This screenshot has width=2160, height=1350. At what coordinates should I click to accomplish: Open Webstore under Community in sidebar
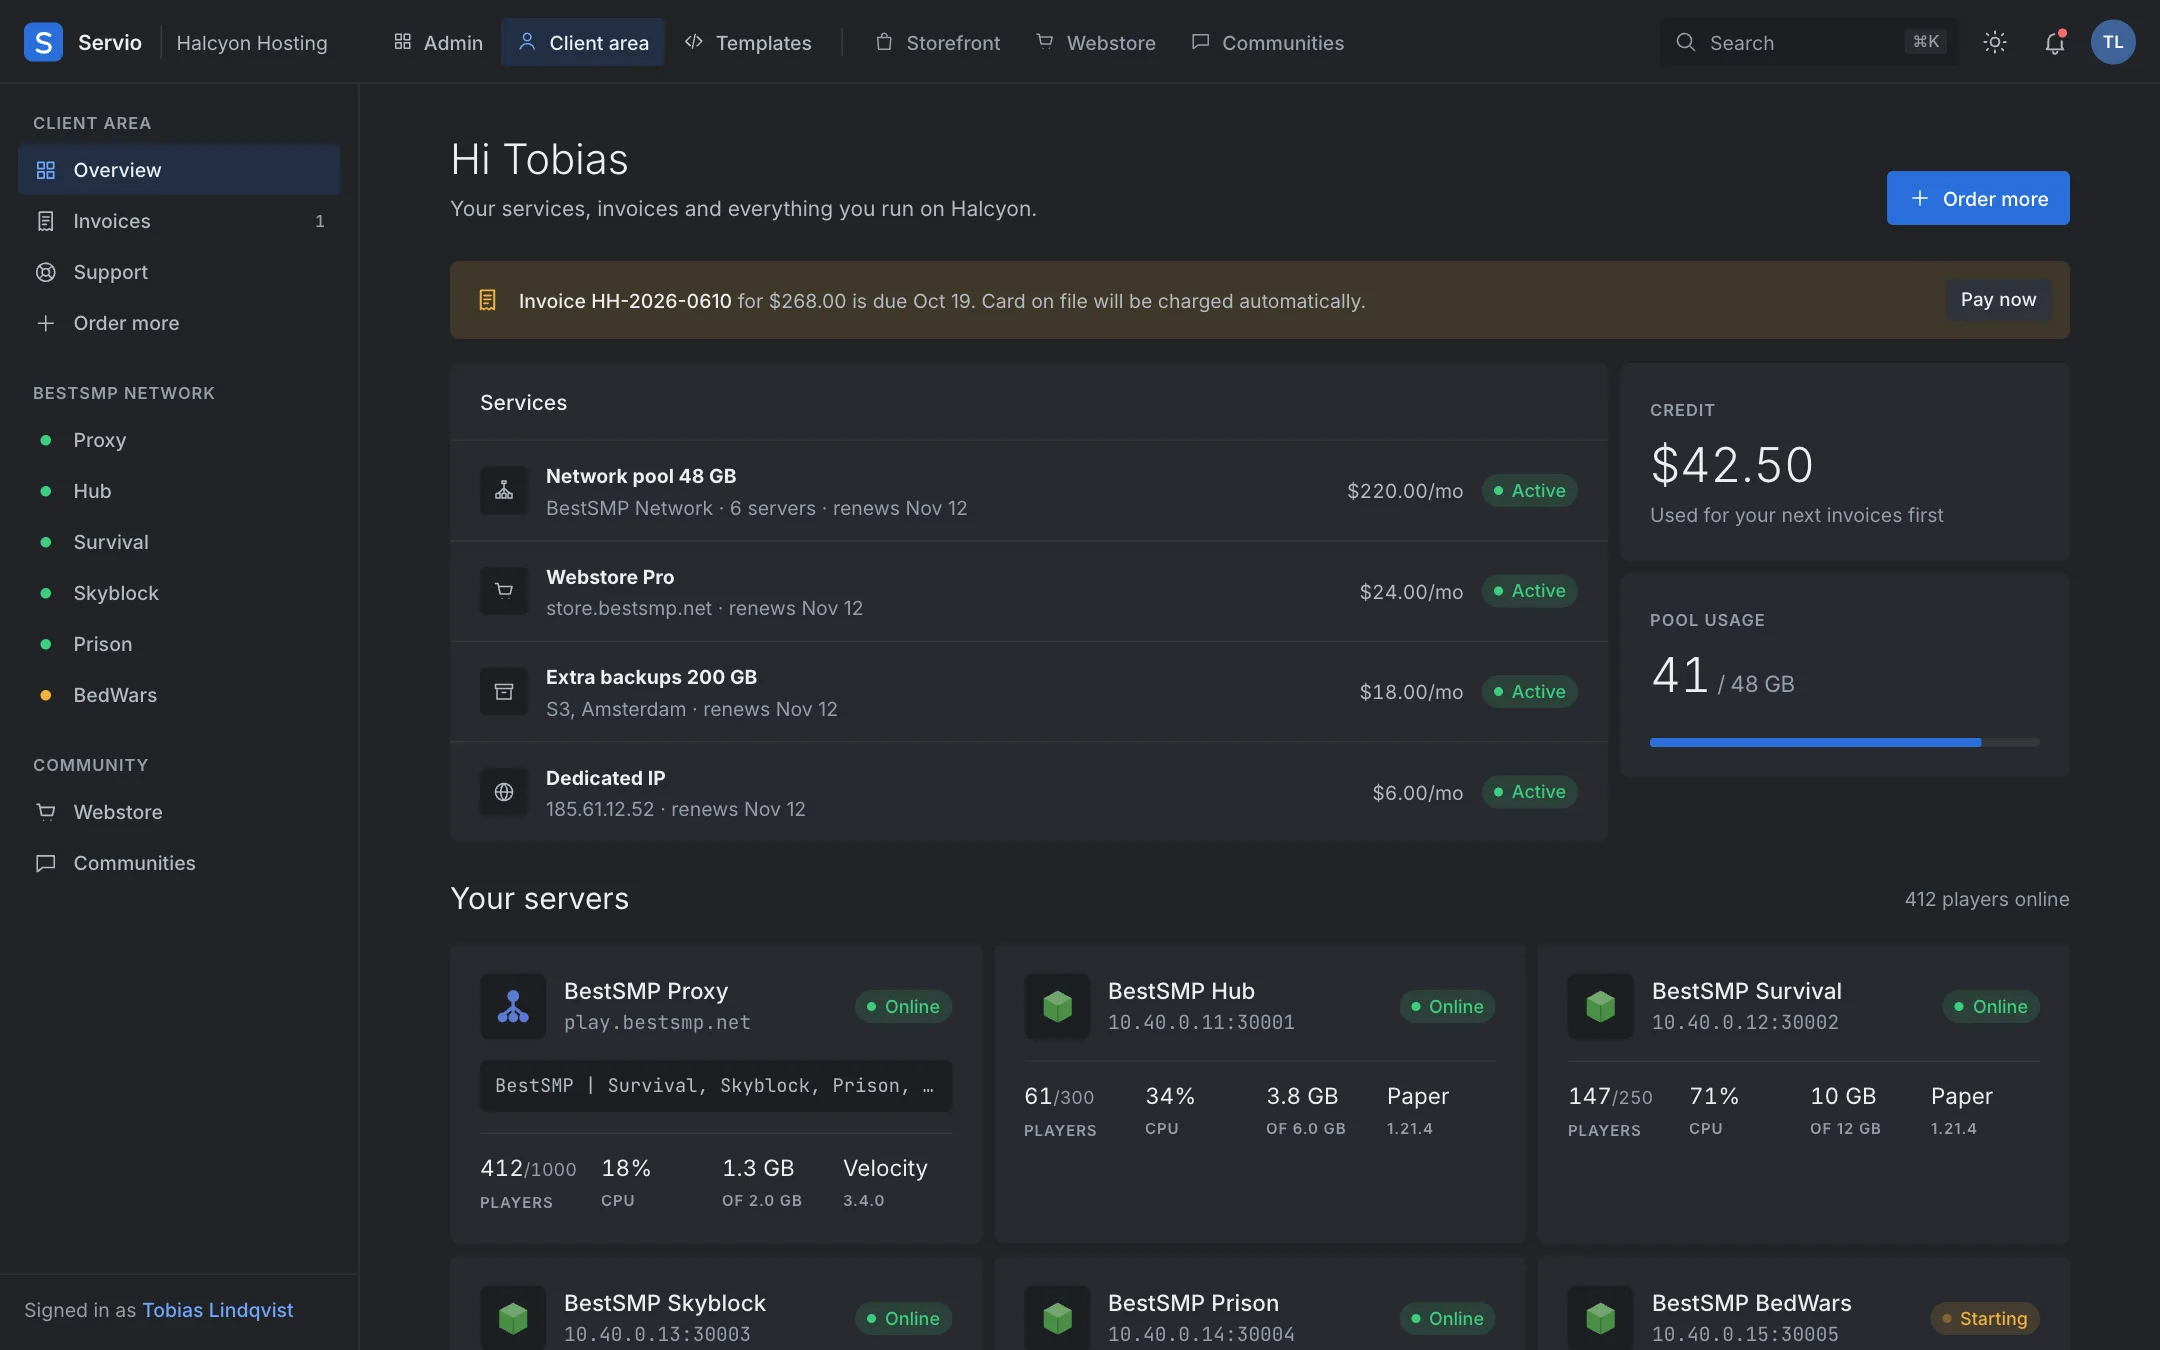pyautogui.click(x=179, y=812)
